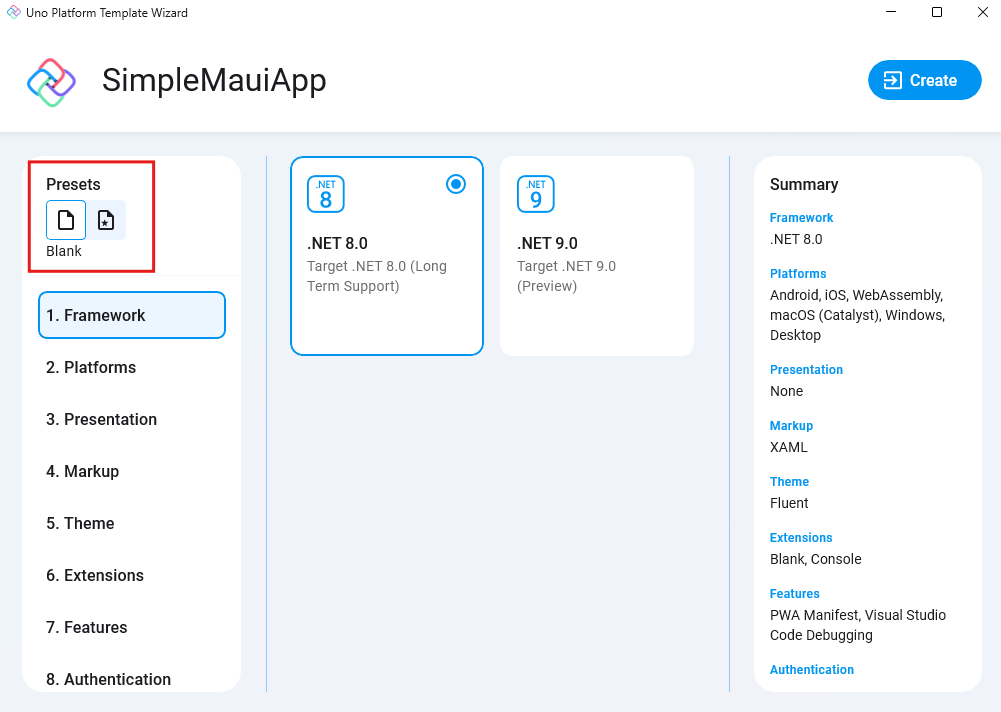Choose the .NET 9.0 framework card
This screenshot has width=1001, height=712.
(x=596, y=255)
